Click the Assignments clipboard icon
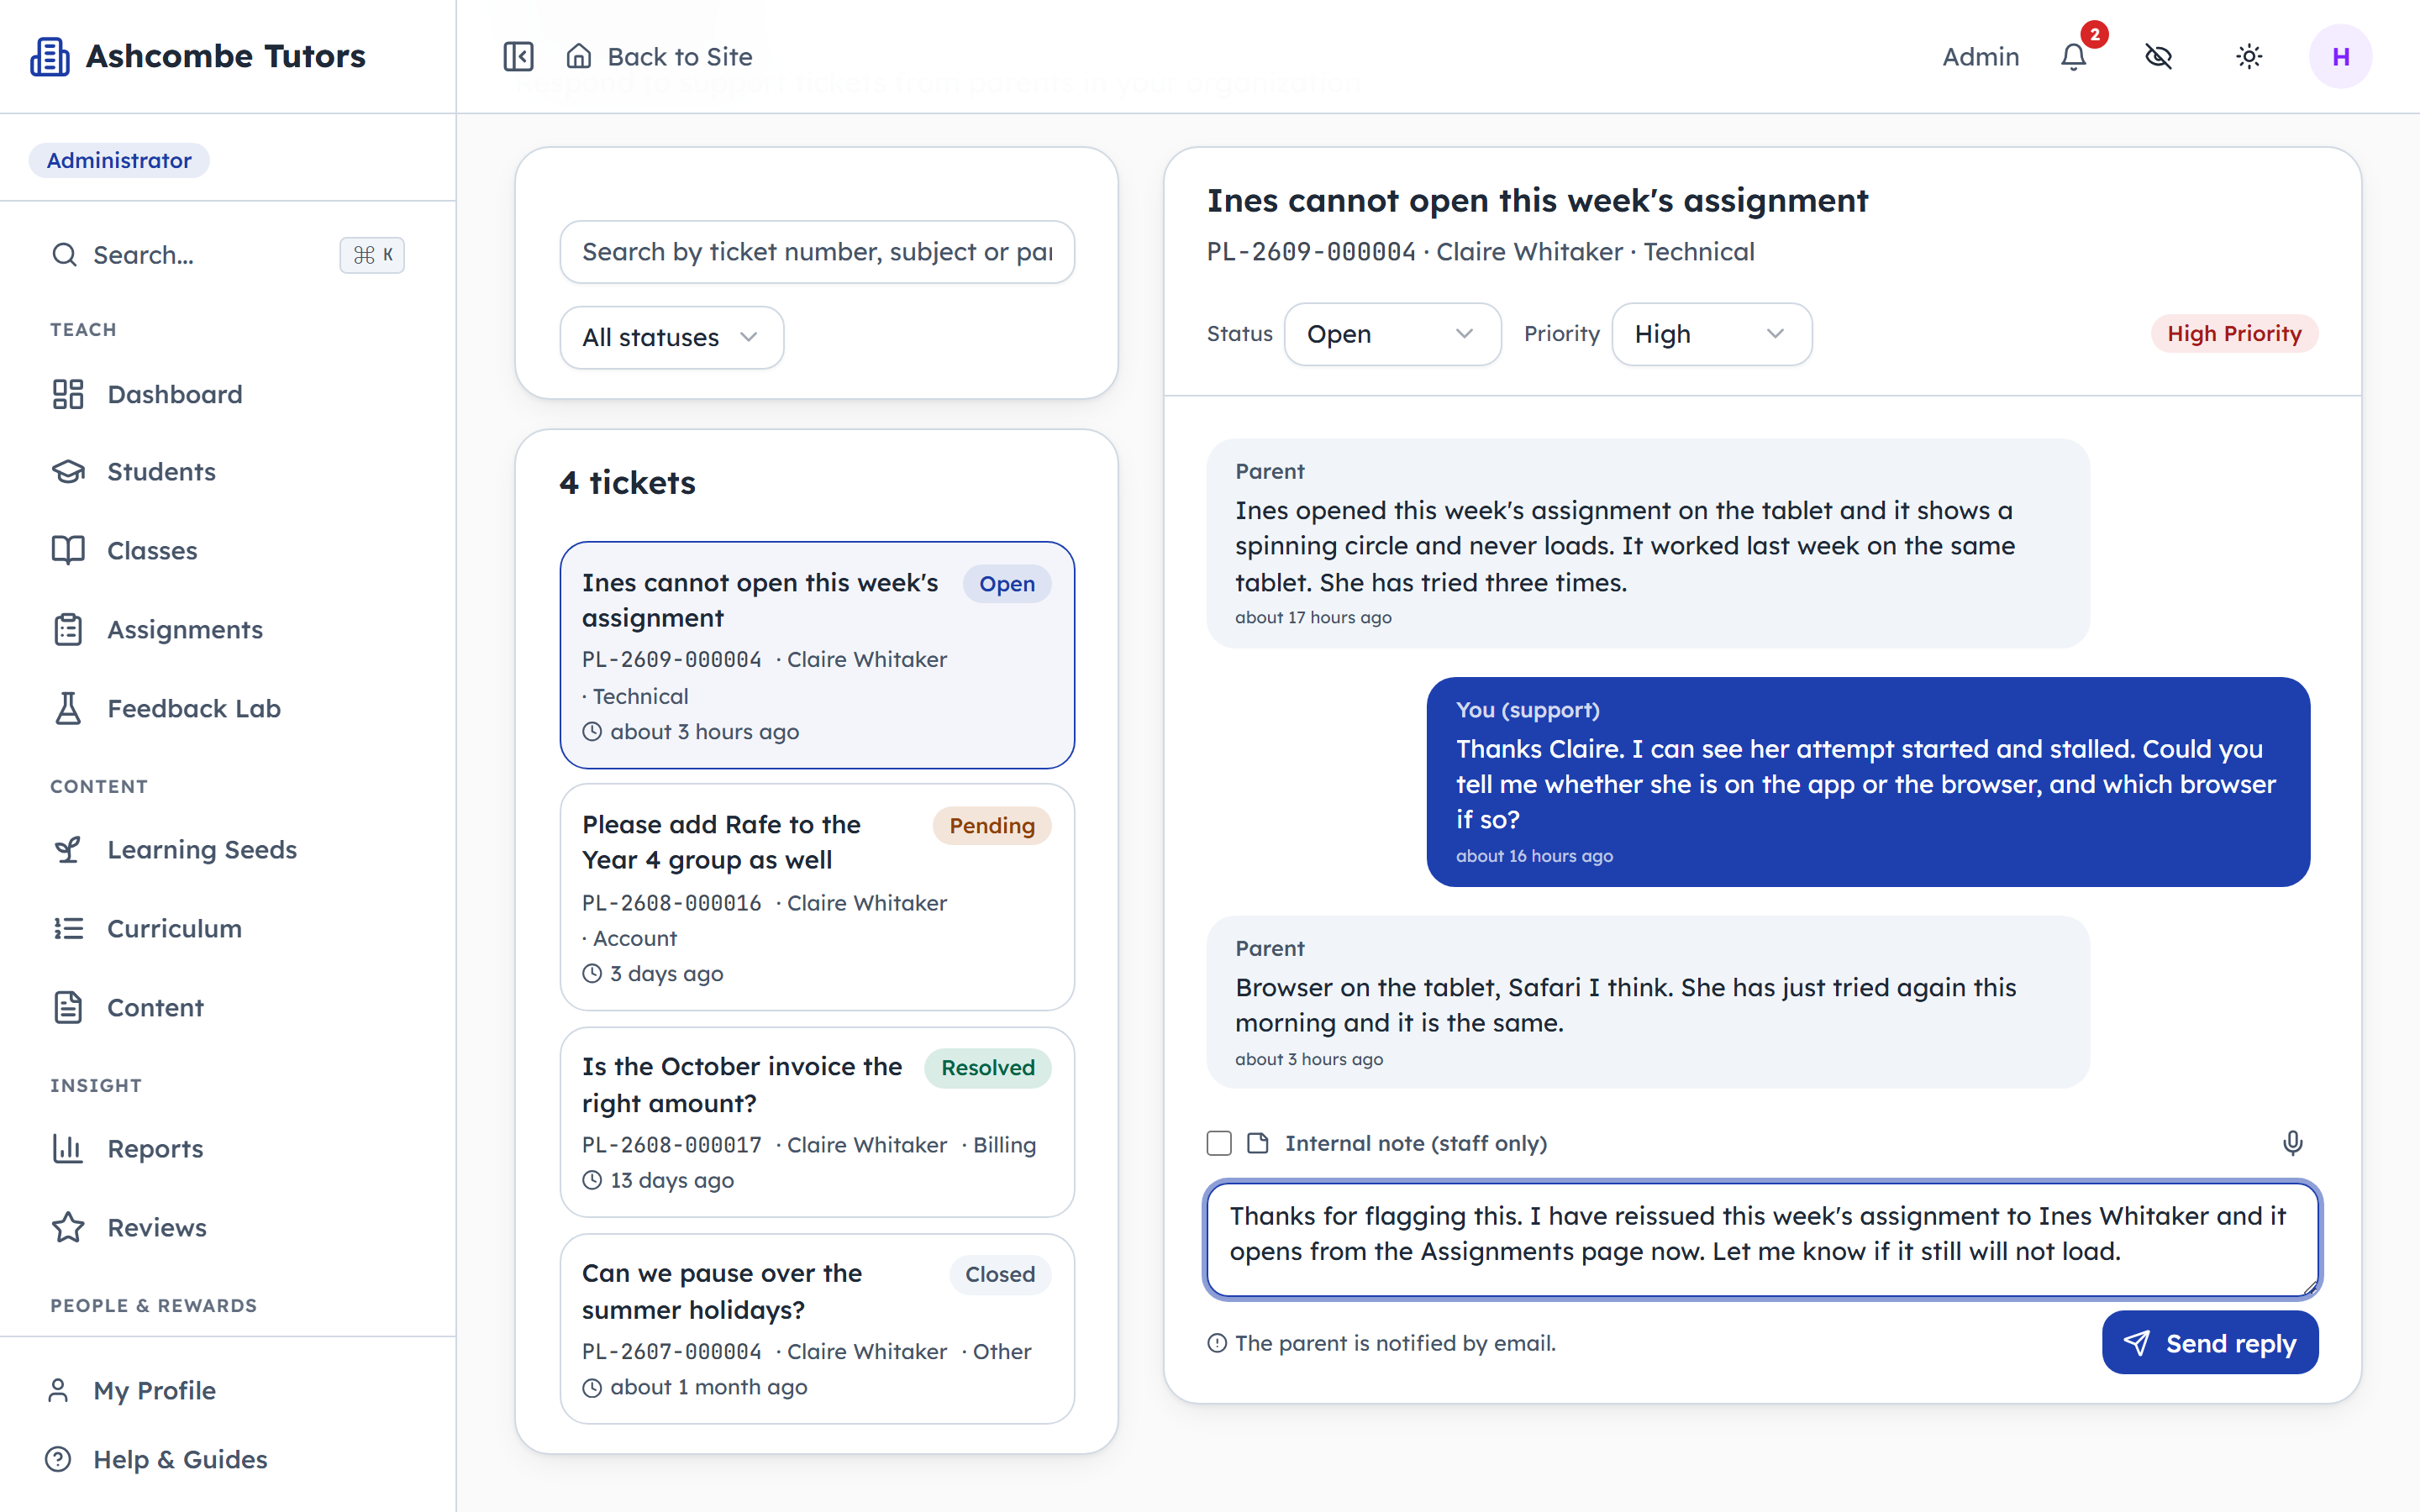 68,630
